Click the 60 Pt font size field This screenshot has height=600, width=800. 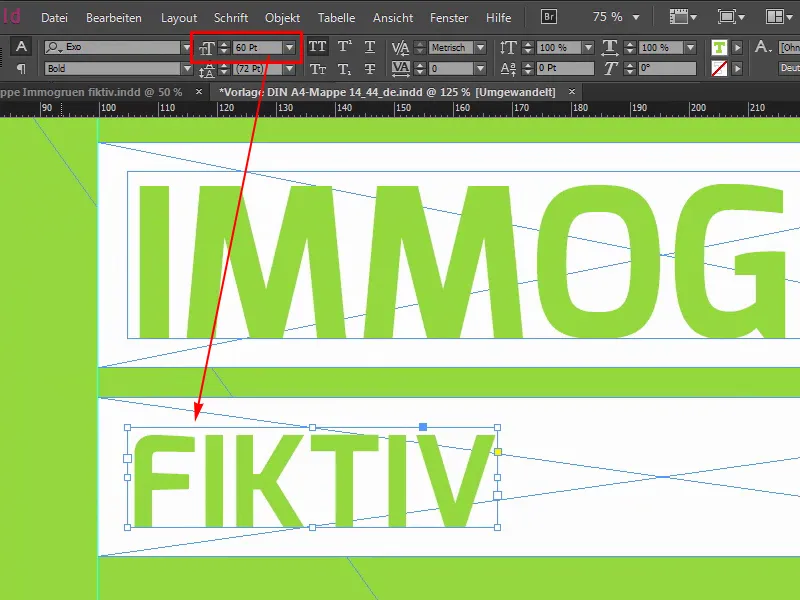tap(258, 47)
